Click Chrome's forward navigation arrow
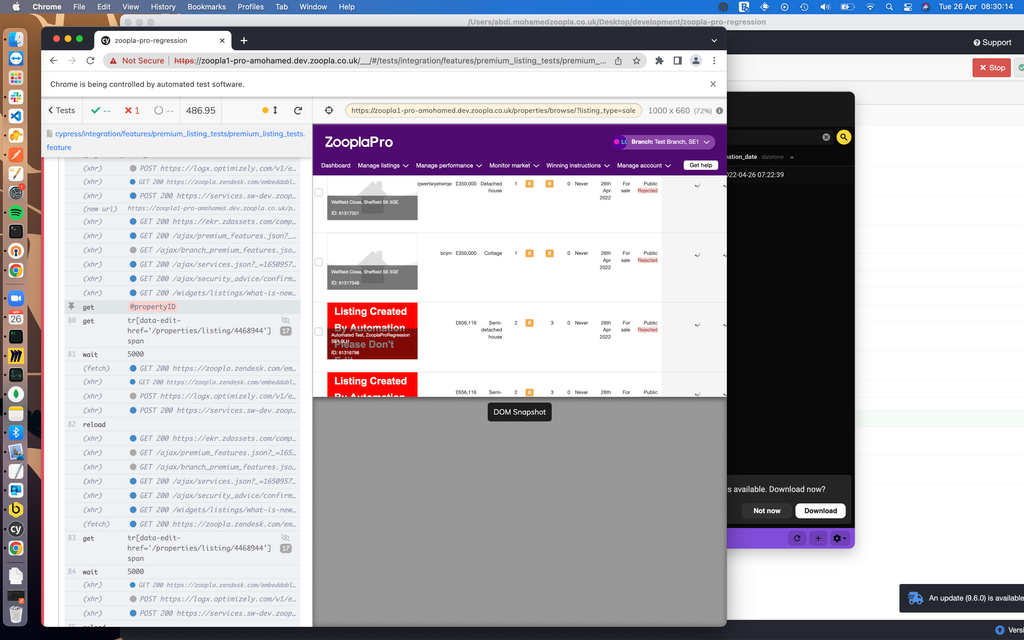Screen dimensions: 1024x640 (72, 61)
